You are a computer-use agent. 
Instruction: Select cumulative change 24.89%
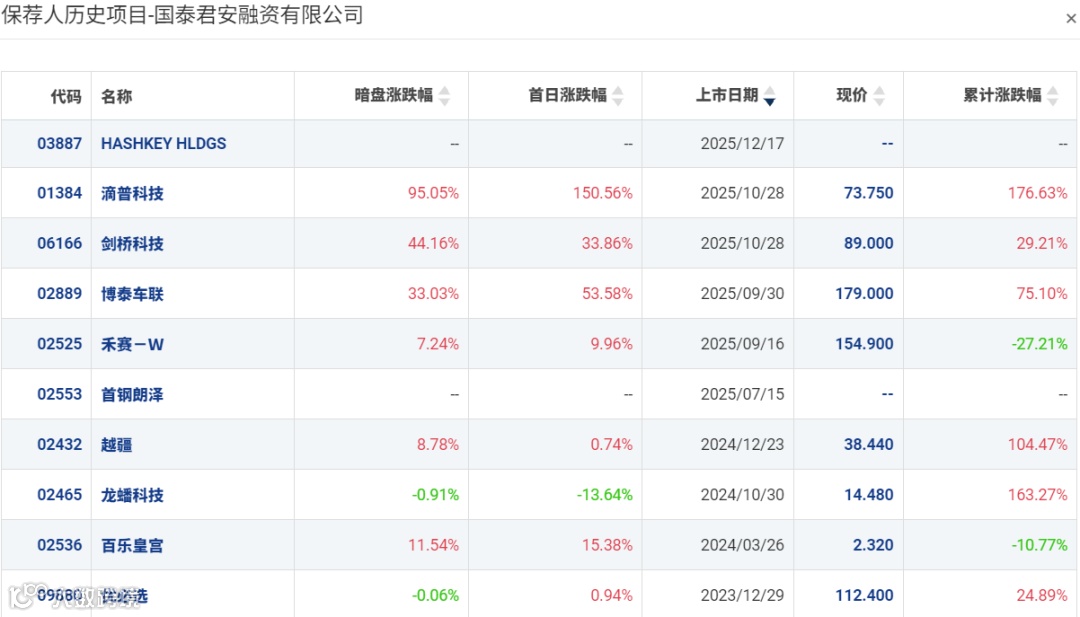(1041, 595)
